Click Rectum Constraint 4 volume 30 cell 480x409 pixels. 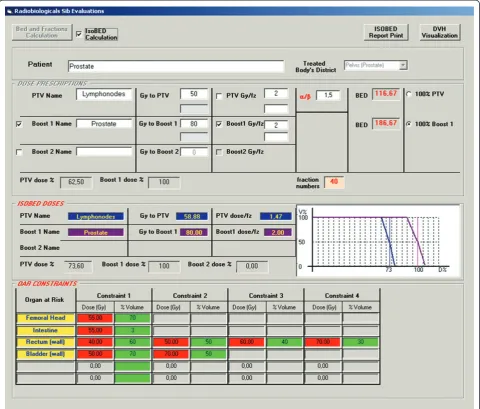point(360,342)
